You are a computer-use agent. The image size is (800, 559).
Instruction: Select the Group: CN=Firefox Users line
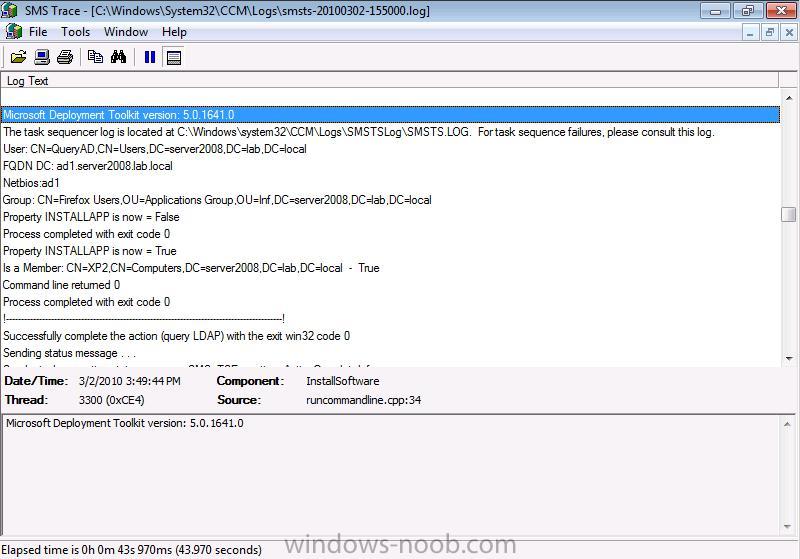coord(391,200)
